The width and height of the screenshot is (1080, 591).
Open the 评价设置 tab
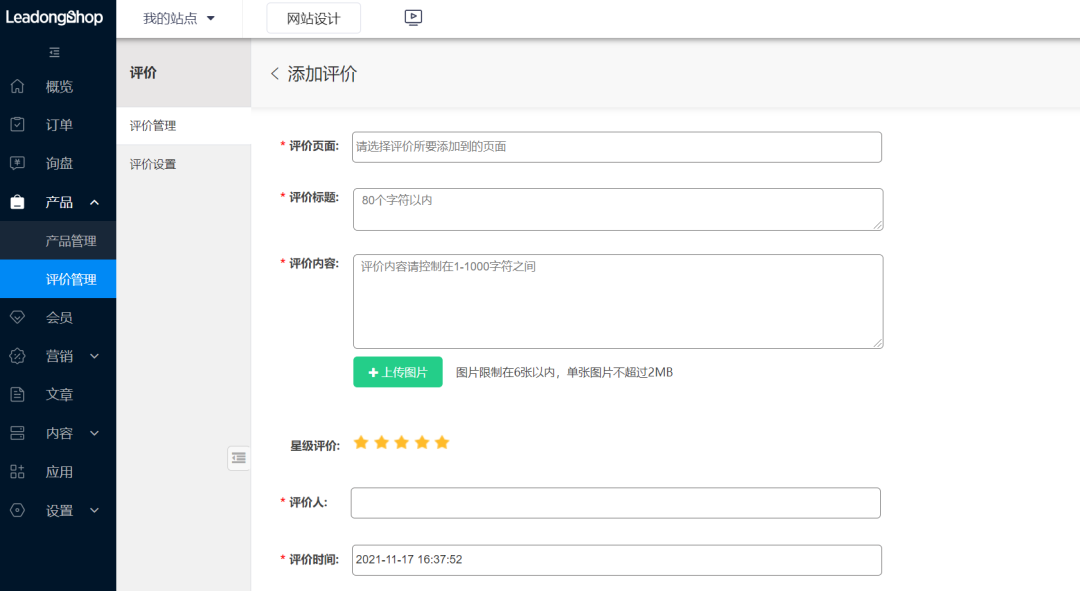153,164
